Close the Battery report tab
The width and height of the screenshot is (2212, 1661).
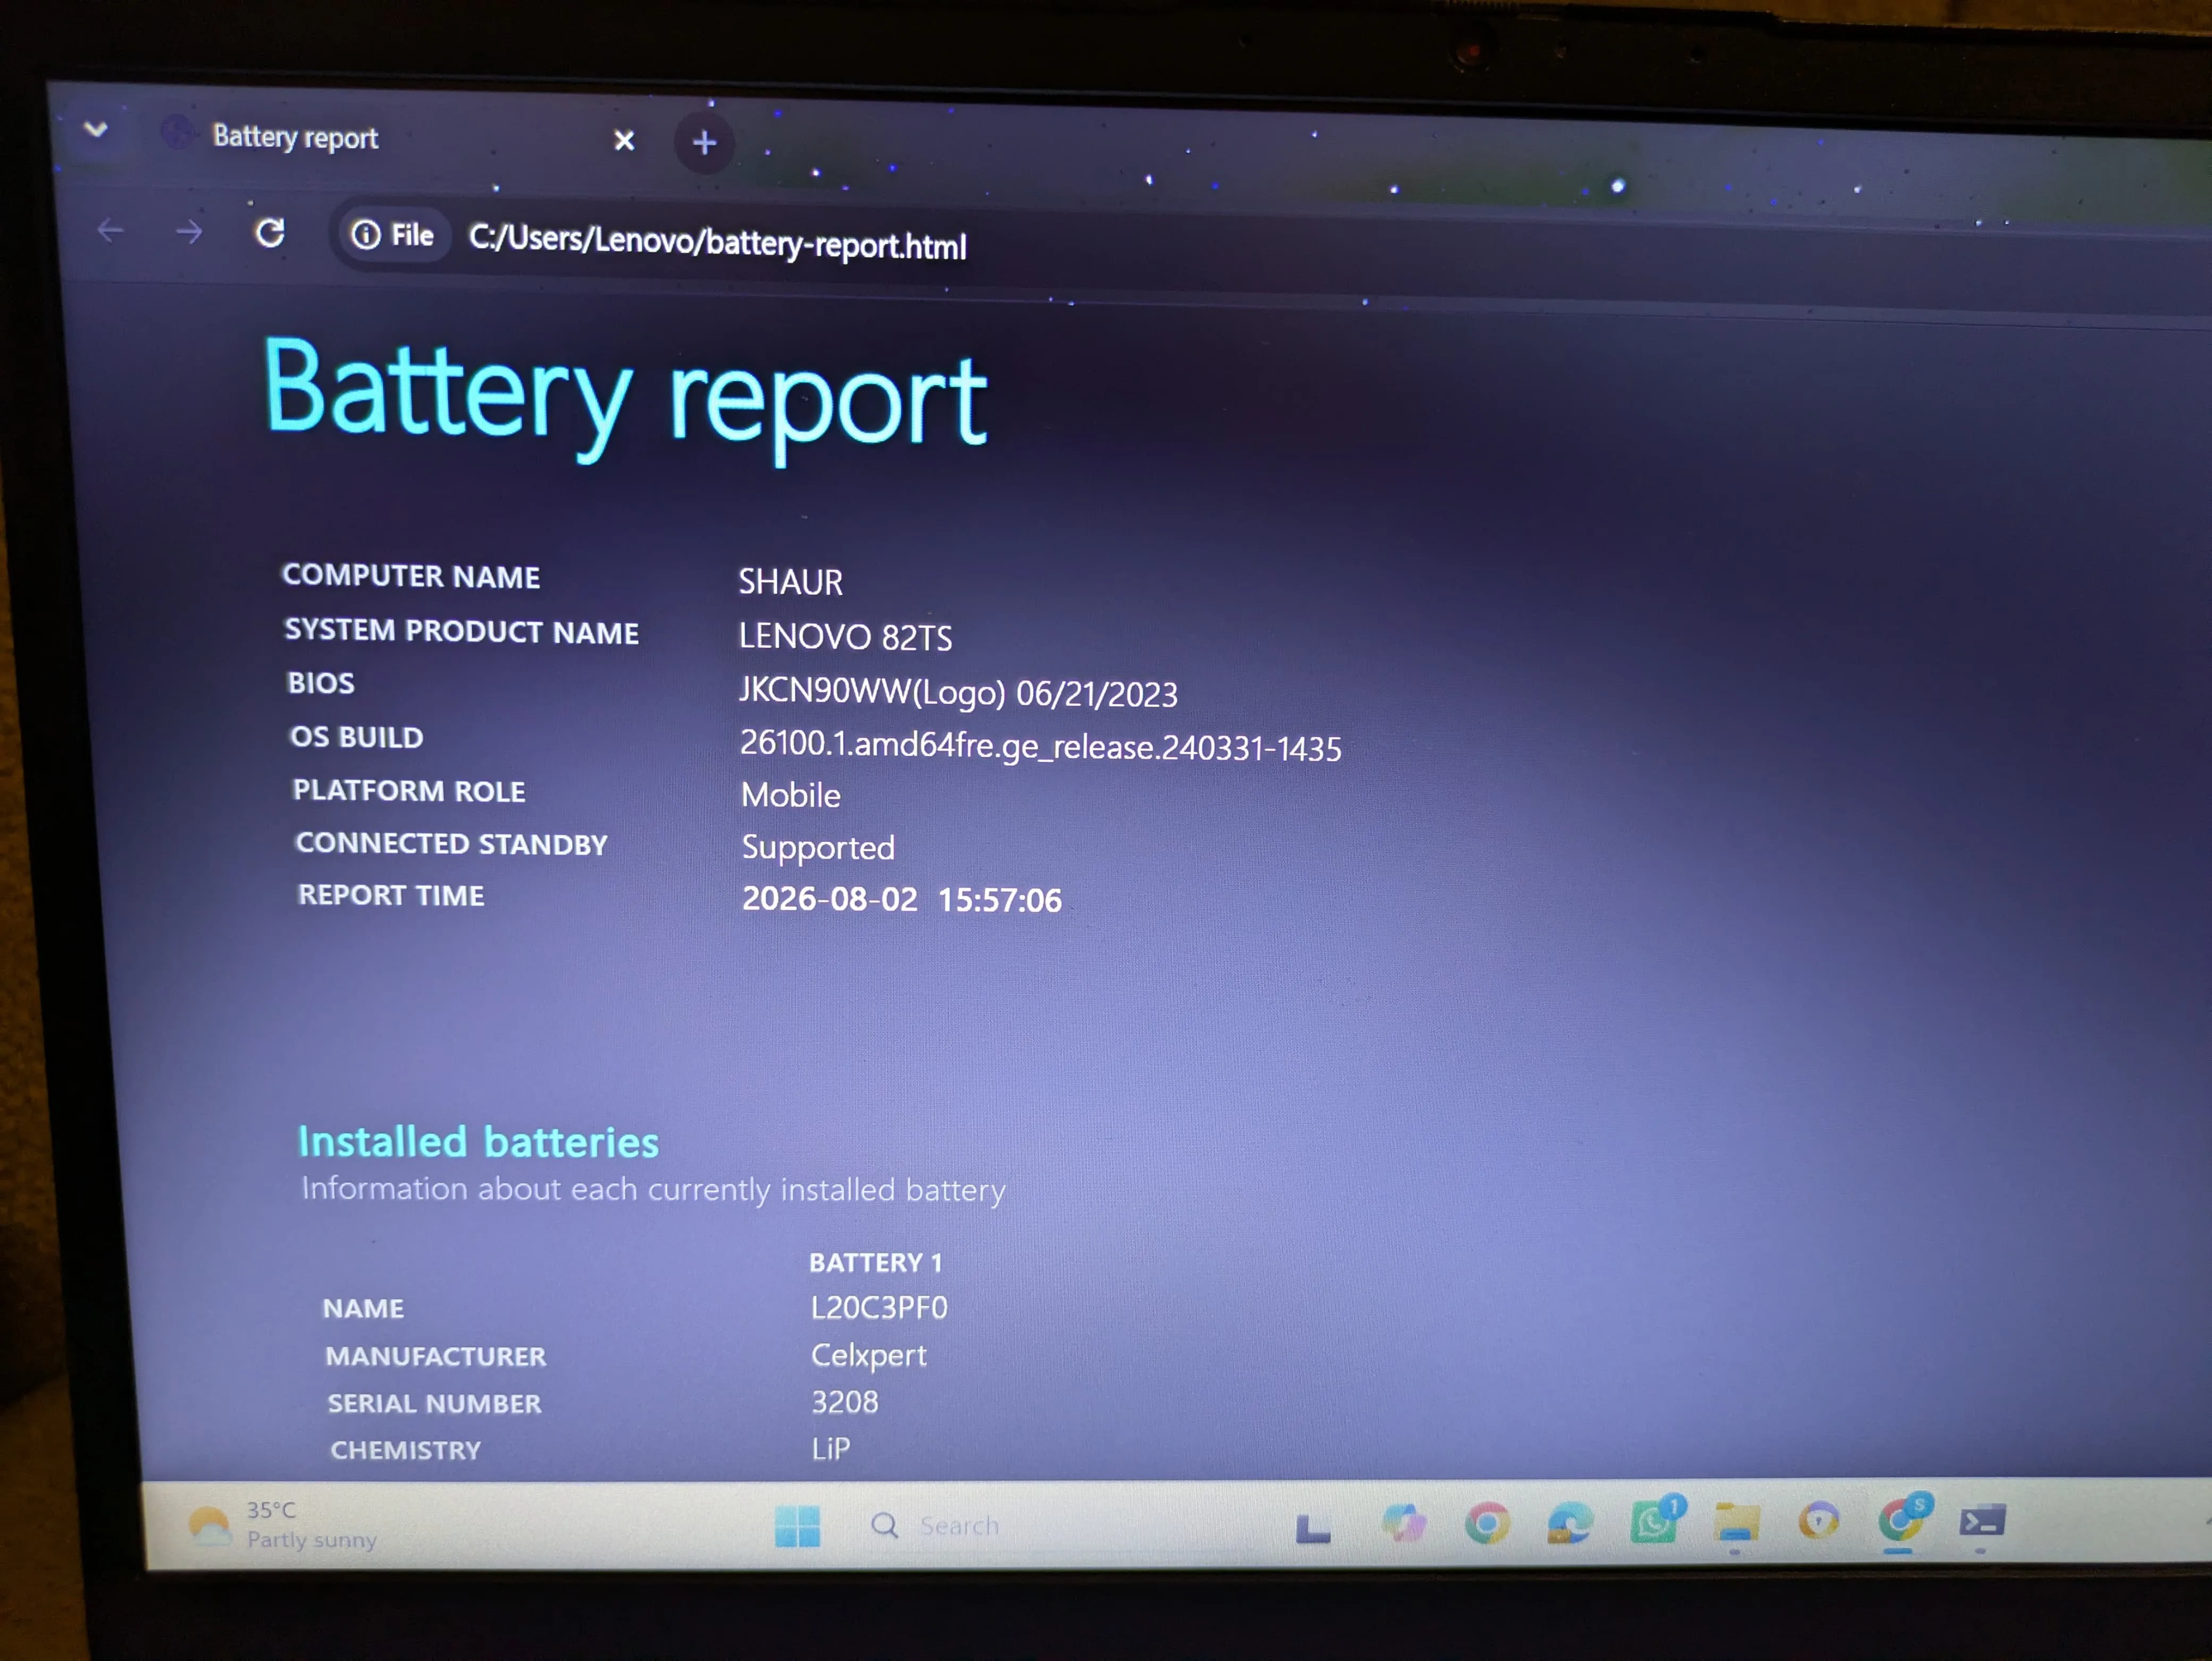coord(624,140)
